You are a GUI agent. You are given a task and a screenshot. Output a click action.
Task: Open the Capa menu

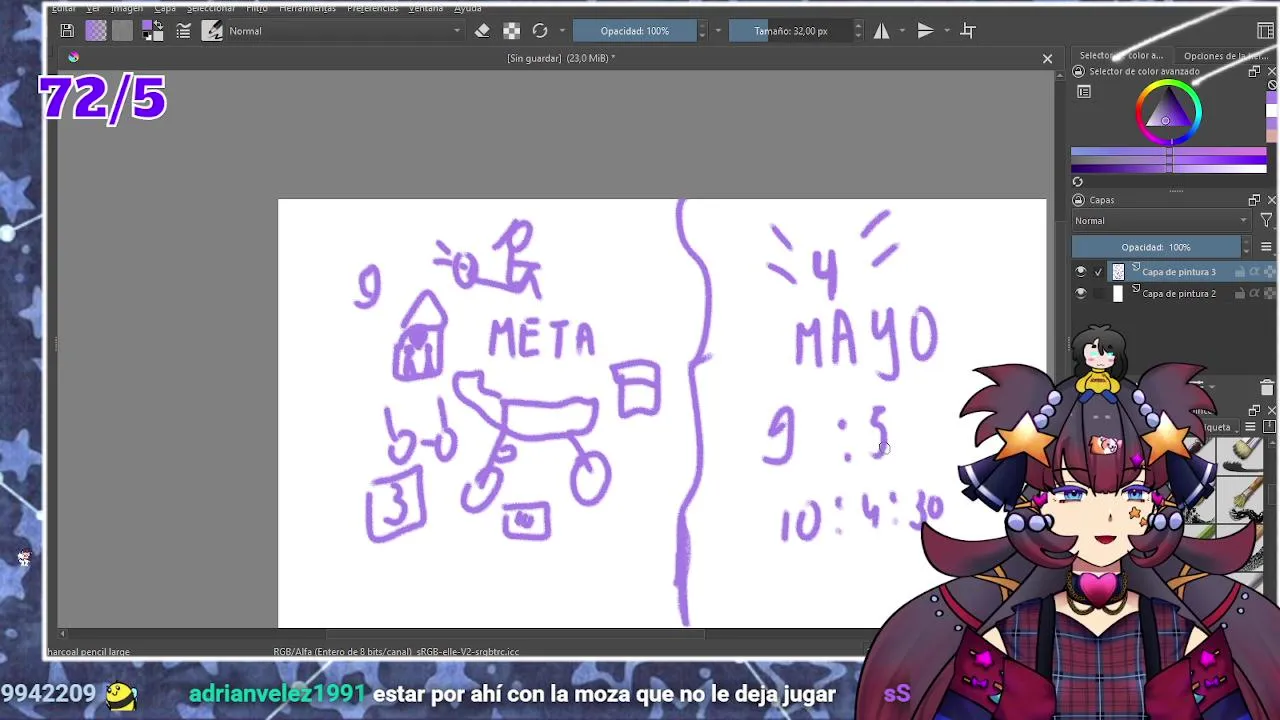[165, 8]
